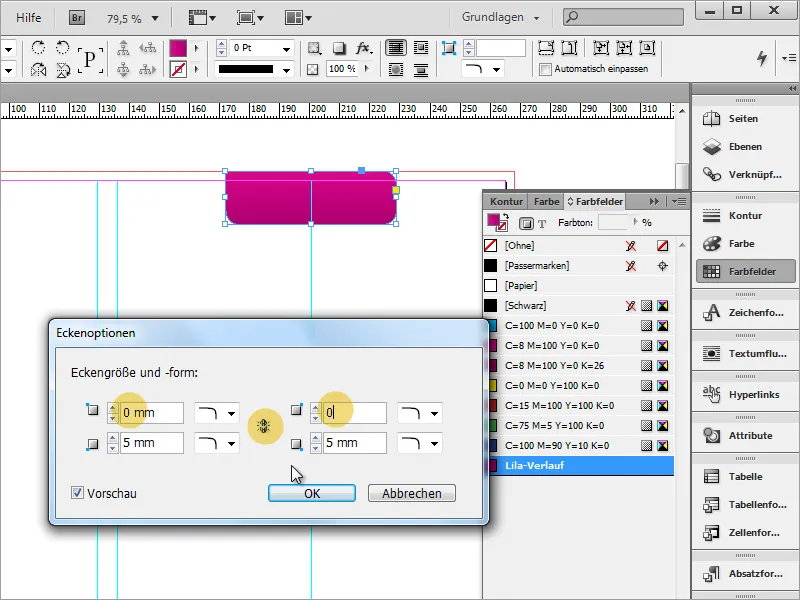The width and height of the screenshot is (800, 600).
Task: Click the drop shadow icon
Action: (339, 48)
